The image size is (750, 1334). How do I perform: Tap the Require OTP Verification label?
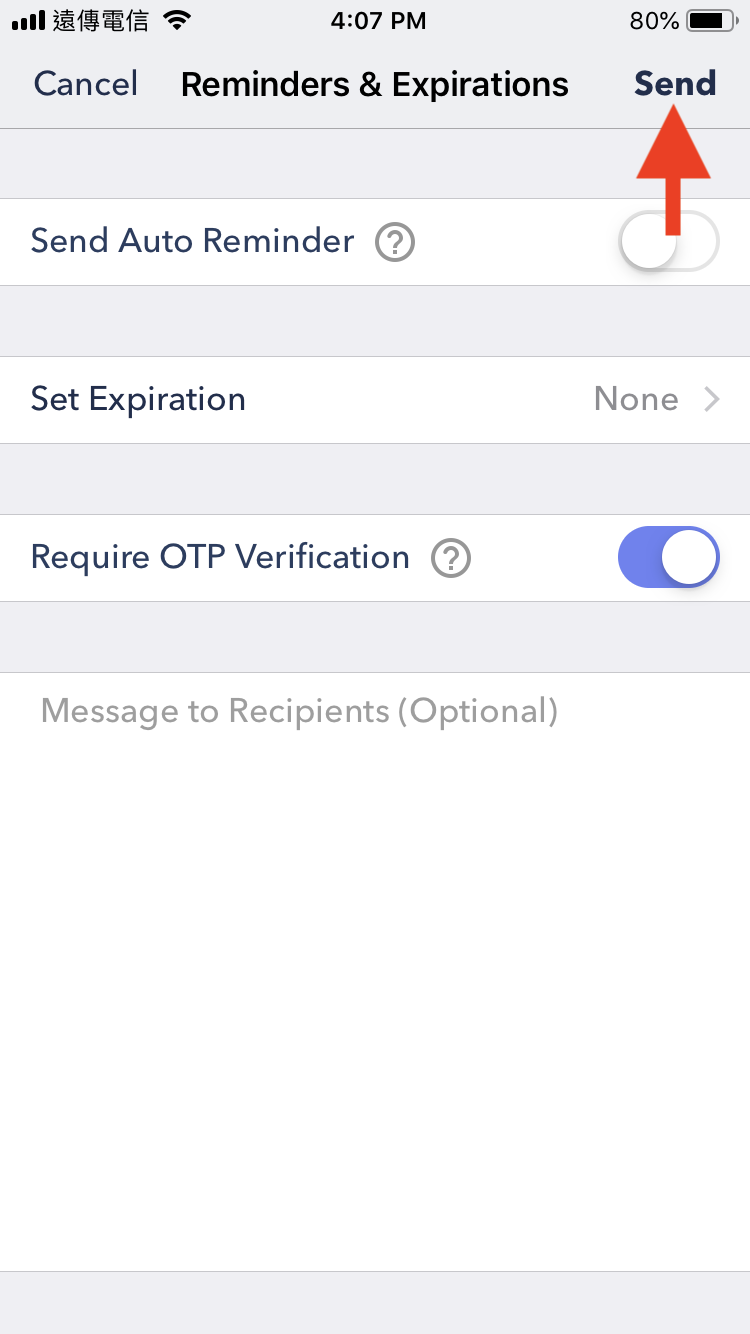220,557
